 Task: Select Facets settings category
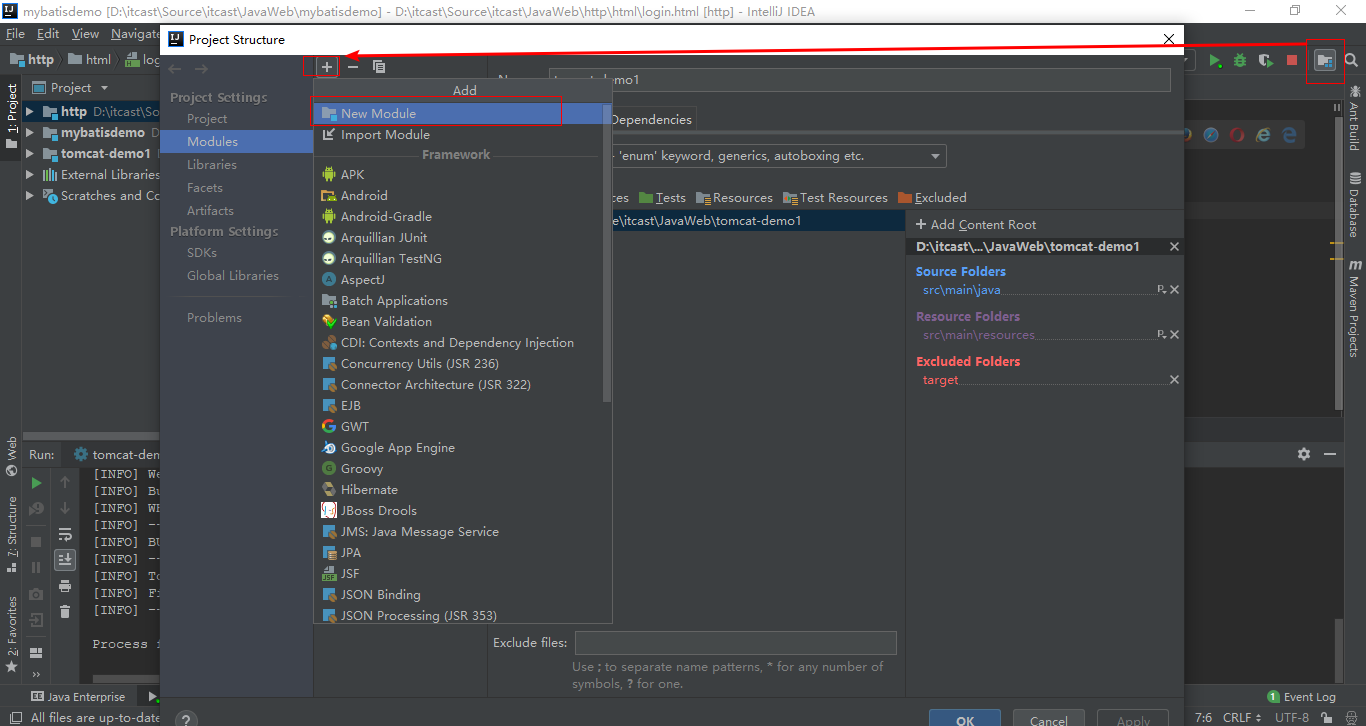point(205,188)
